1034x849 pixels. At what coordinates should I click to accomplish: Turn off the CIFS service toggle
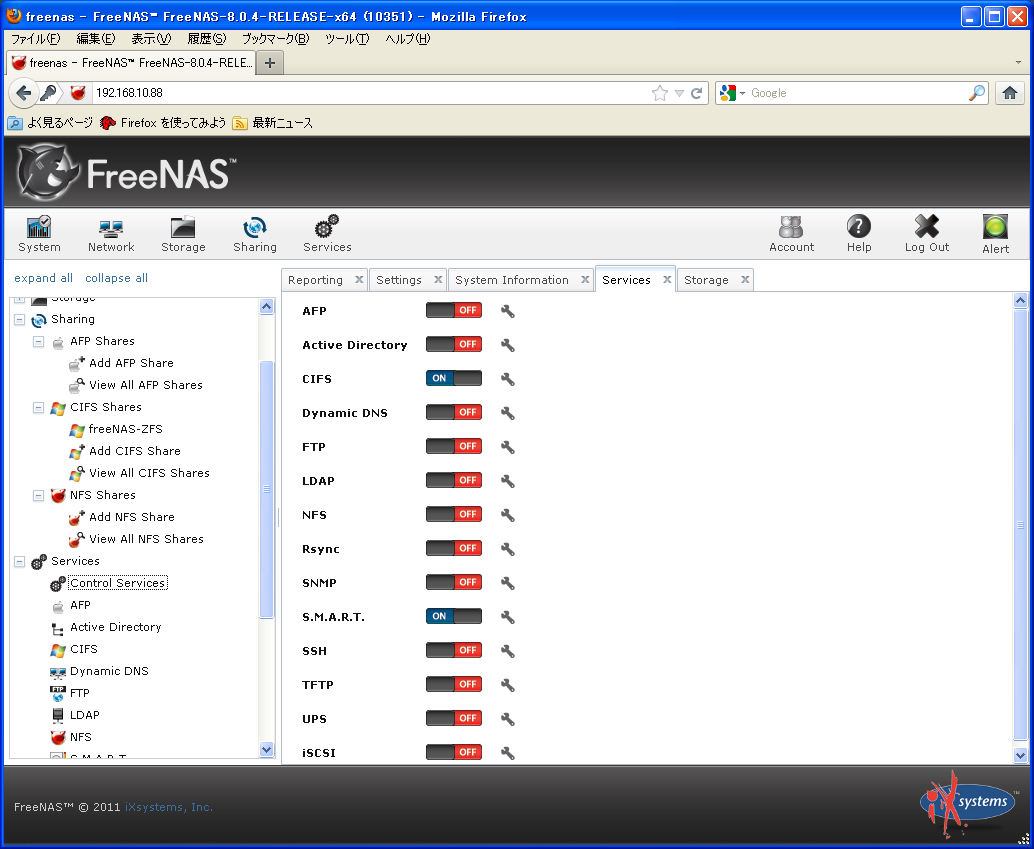tap(454, 378)
